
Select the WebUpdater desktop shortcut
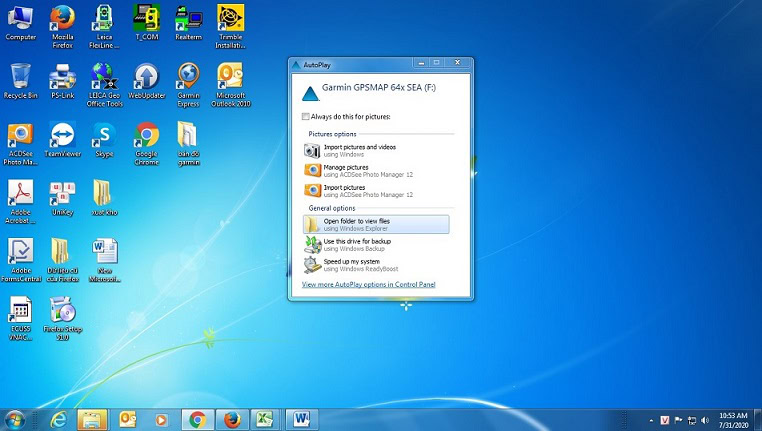(147, 81)
